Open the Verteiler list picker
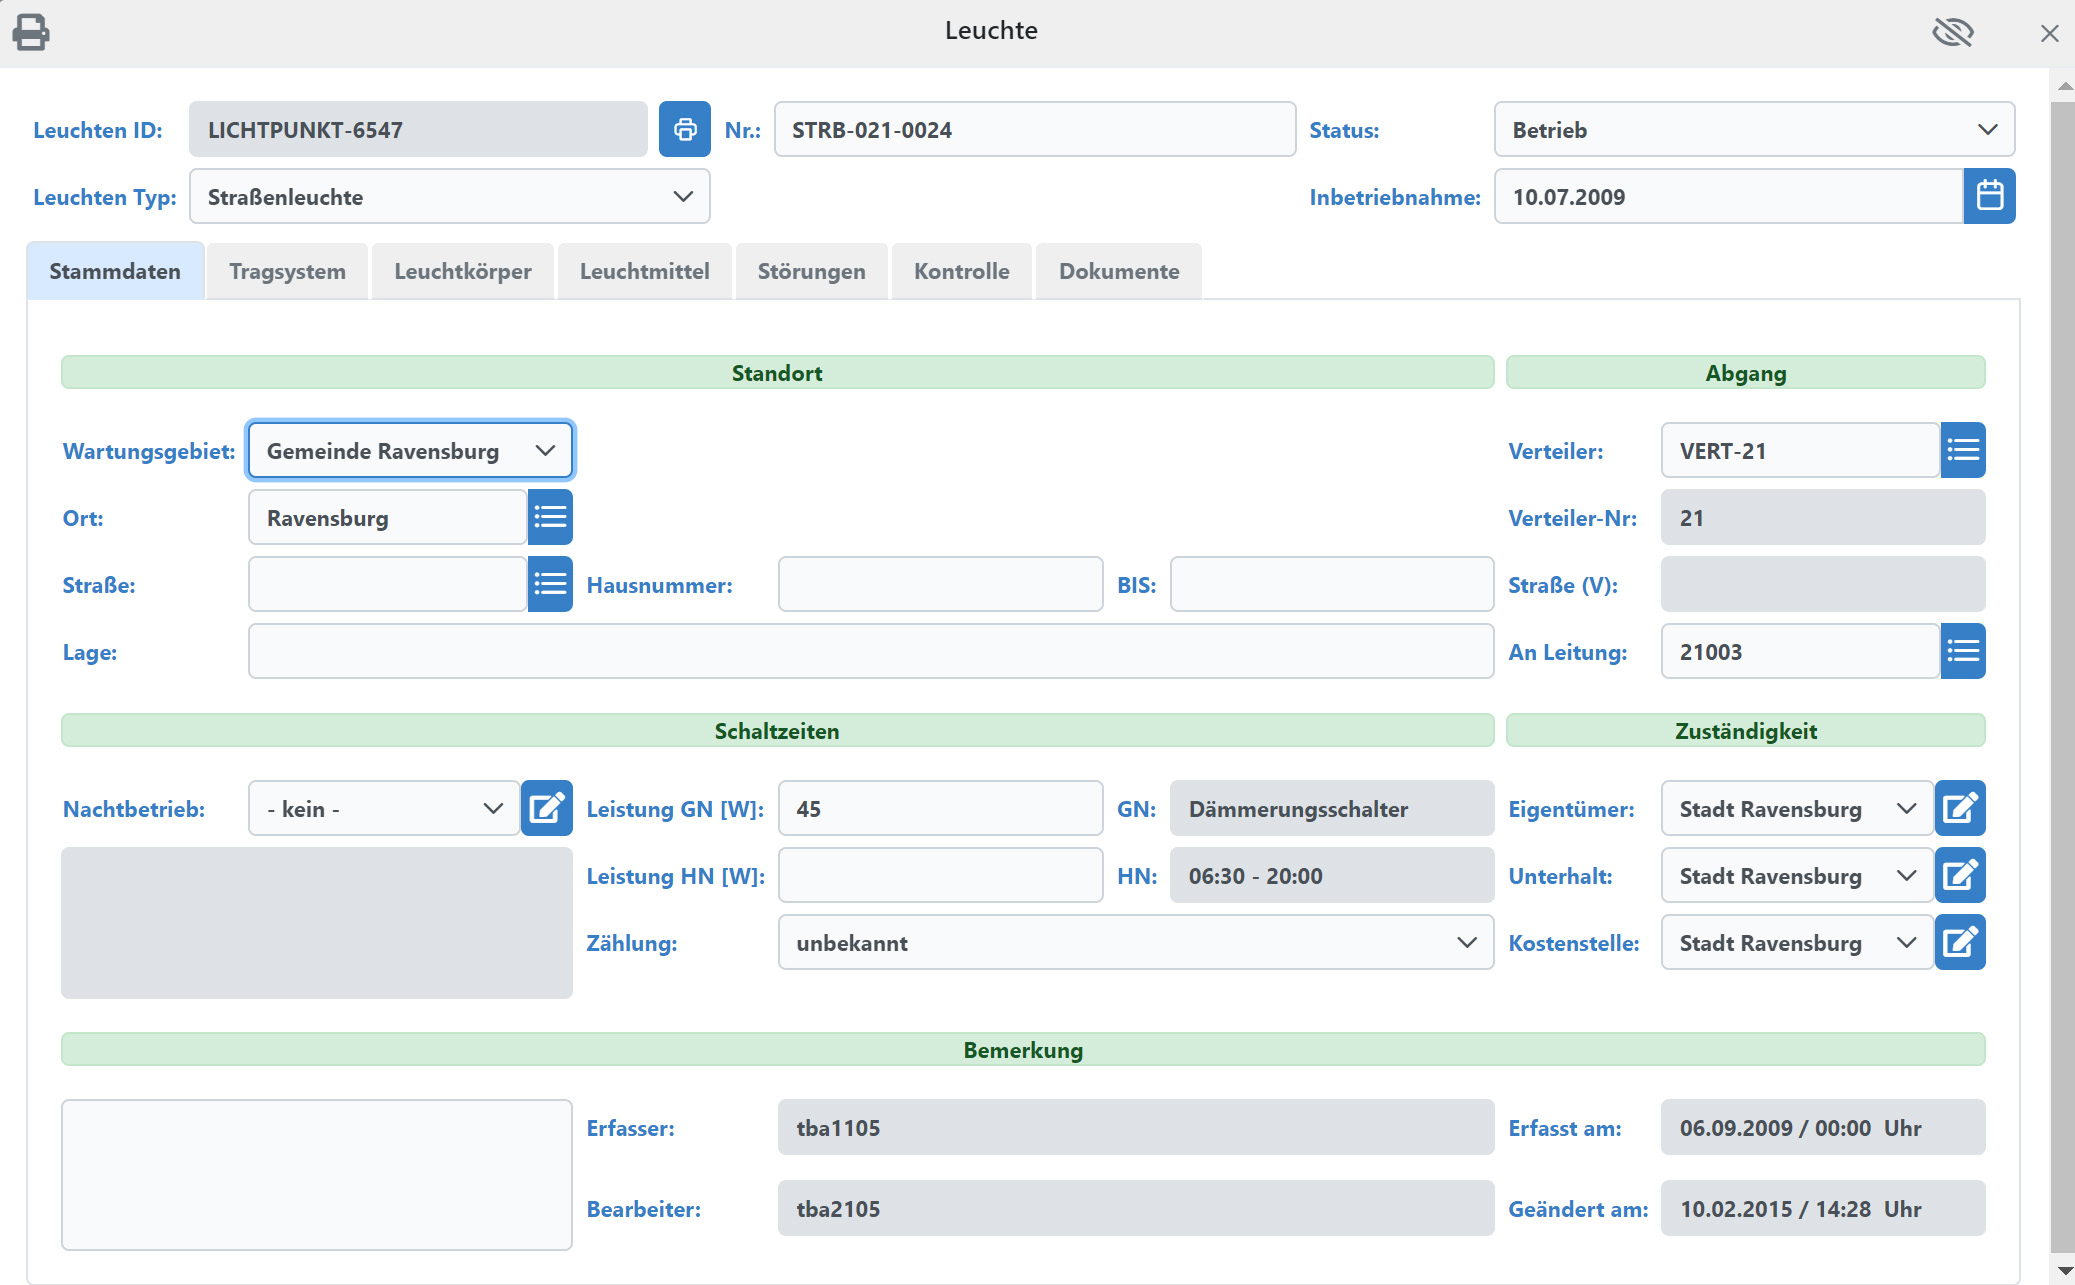The image size is (2075, 1285). pos(1963,450)
